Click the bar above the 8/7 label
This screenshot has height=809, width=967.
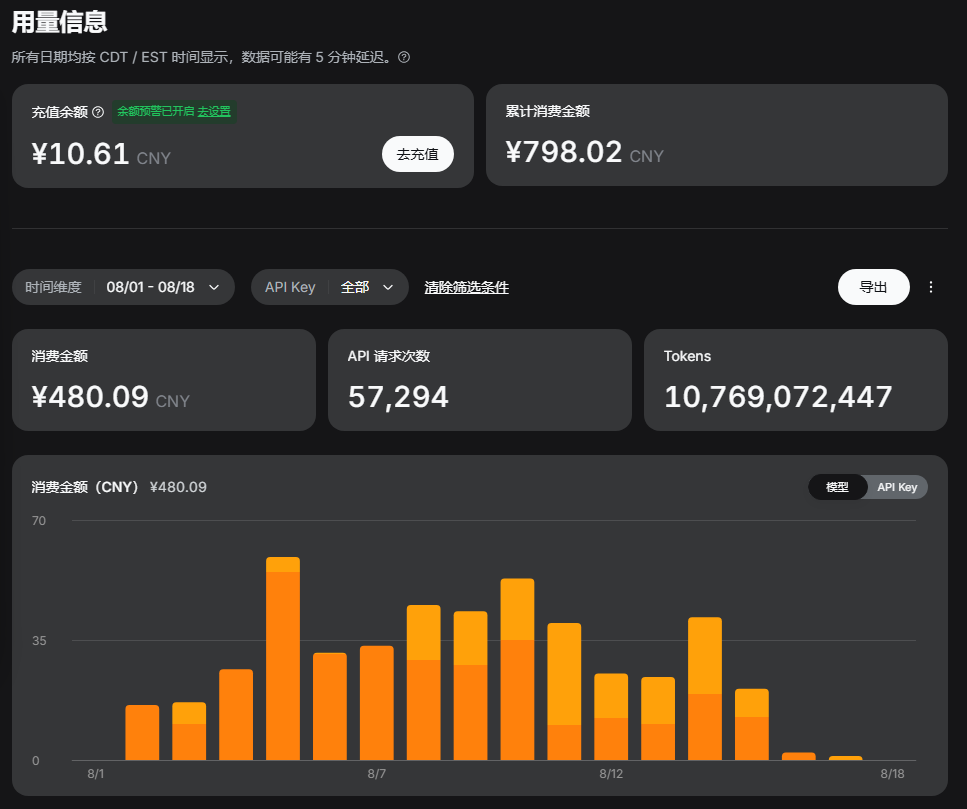coord(377,703)
